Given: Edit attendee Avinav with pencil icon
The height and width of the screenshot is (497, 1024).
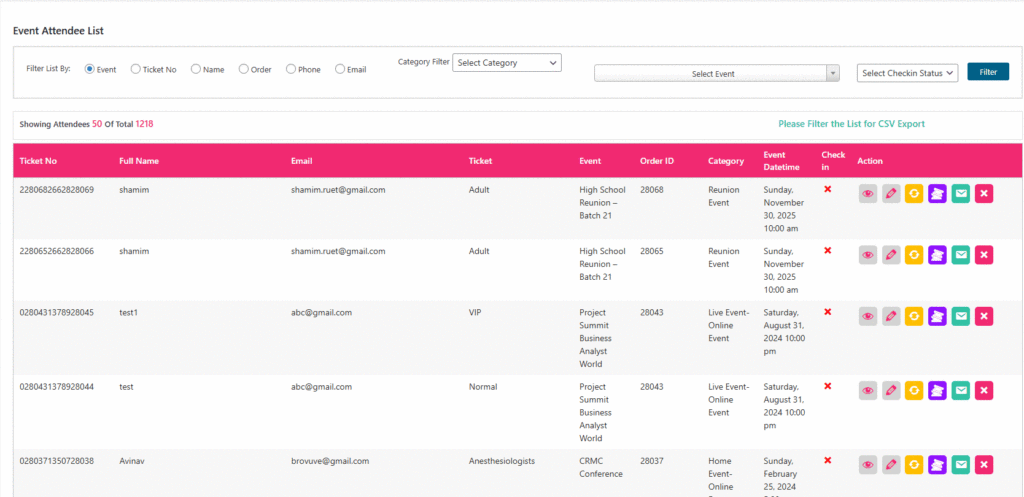Looking at the screenshot, I should click(x=891, y=465).
